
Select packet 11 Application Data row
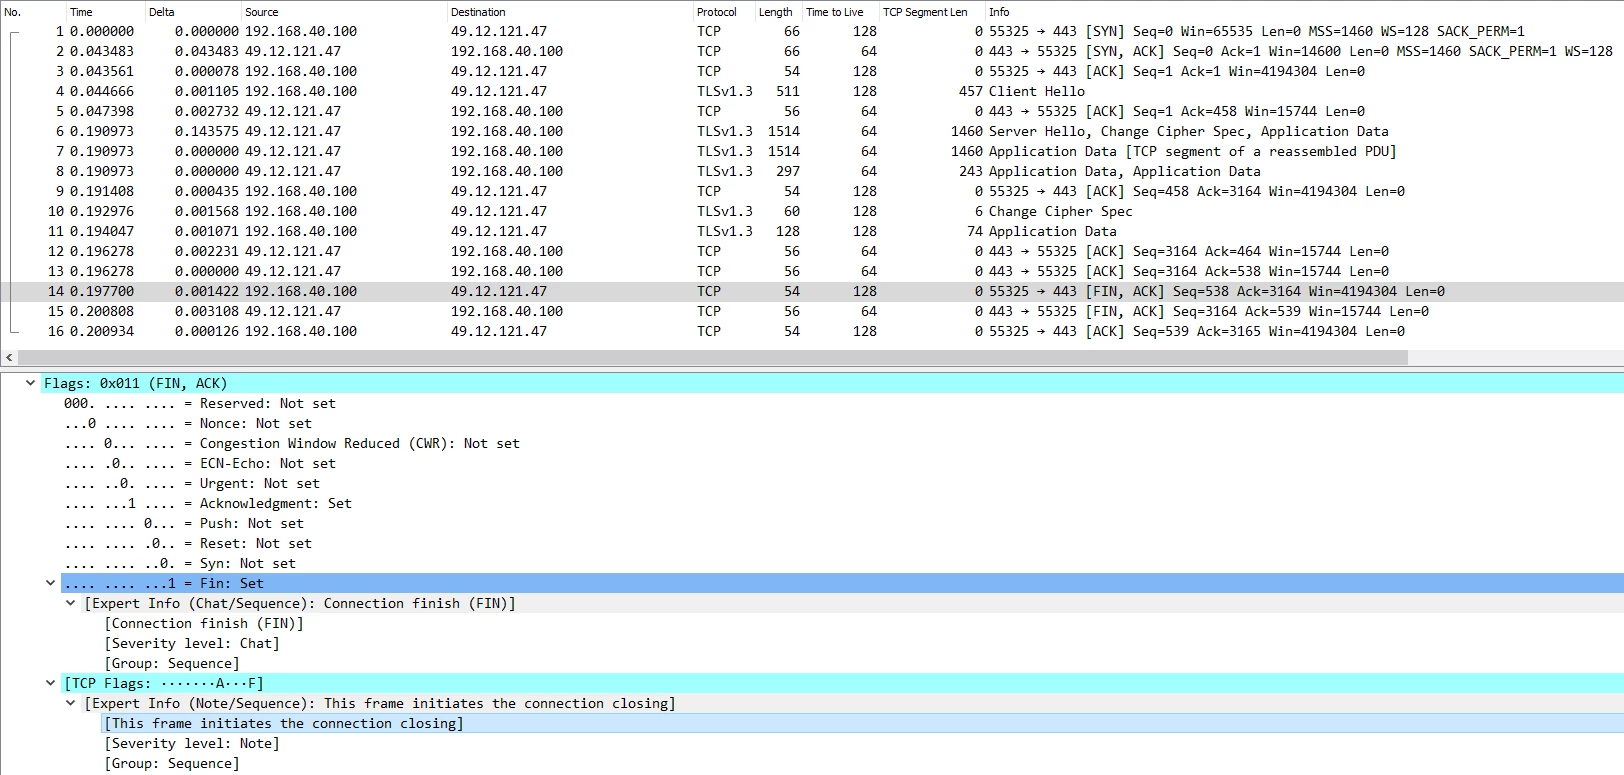(812, 231)
